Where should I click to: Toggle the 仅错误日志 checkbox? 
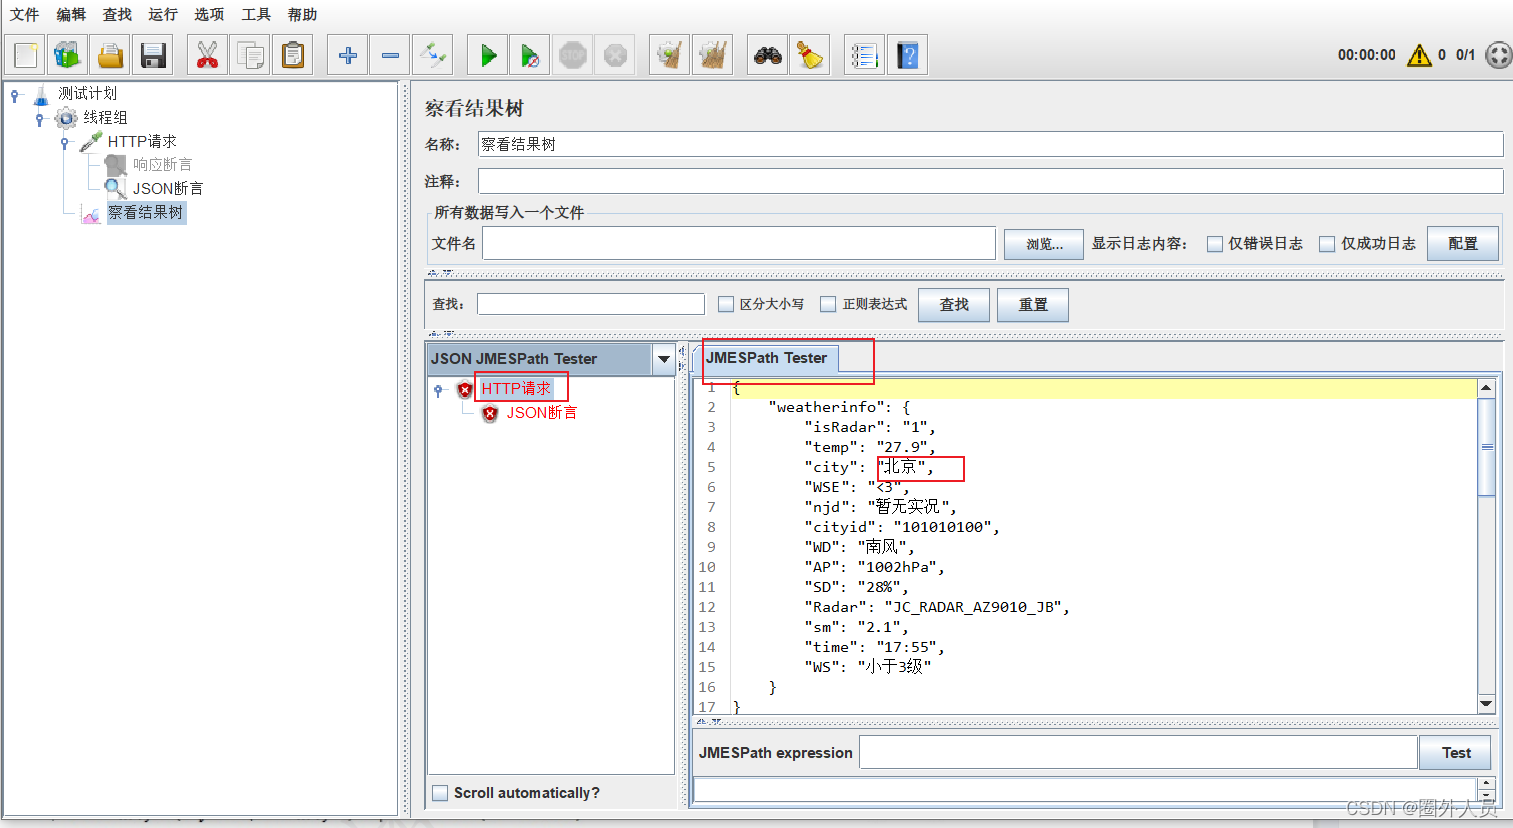(x=1215, y=244)
